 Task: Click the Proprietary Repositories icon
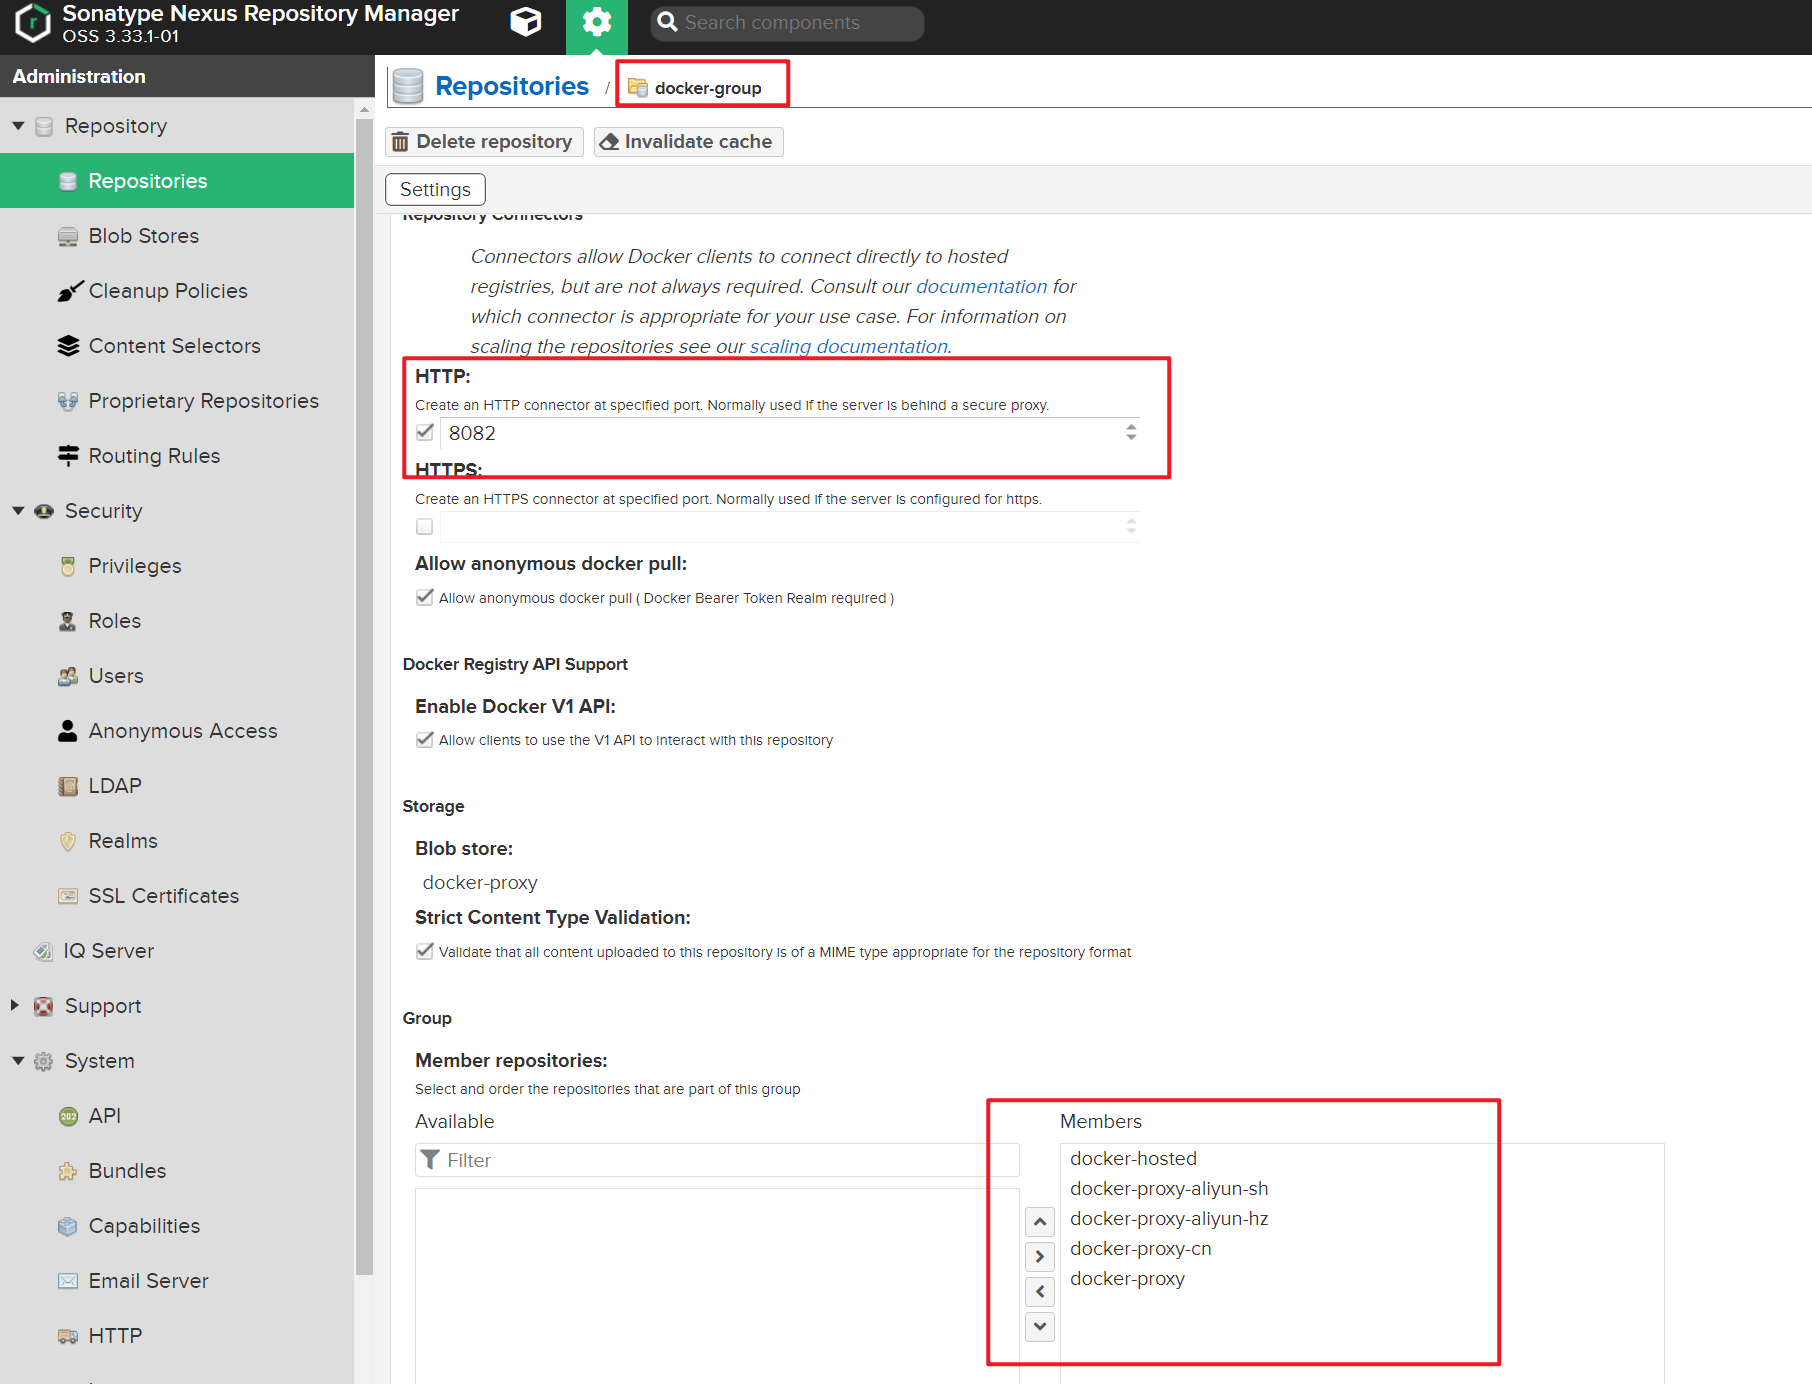[68, 401]
